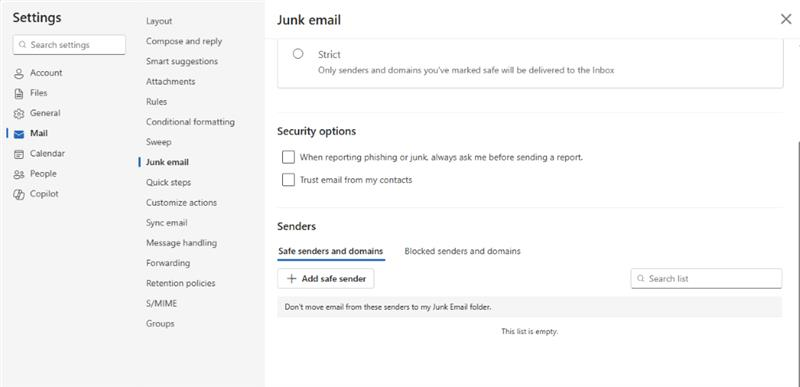The height and width of the screenshot is (387, 800).
Task: Close the Settings dialog with X
Action: [786, 19]
